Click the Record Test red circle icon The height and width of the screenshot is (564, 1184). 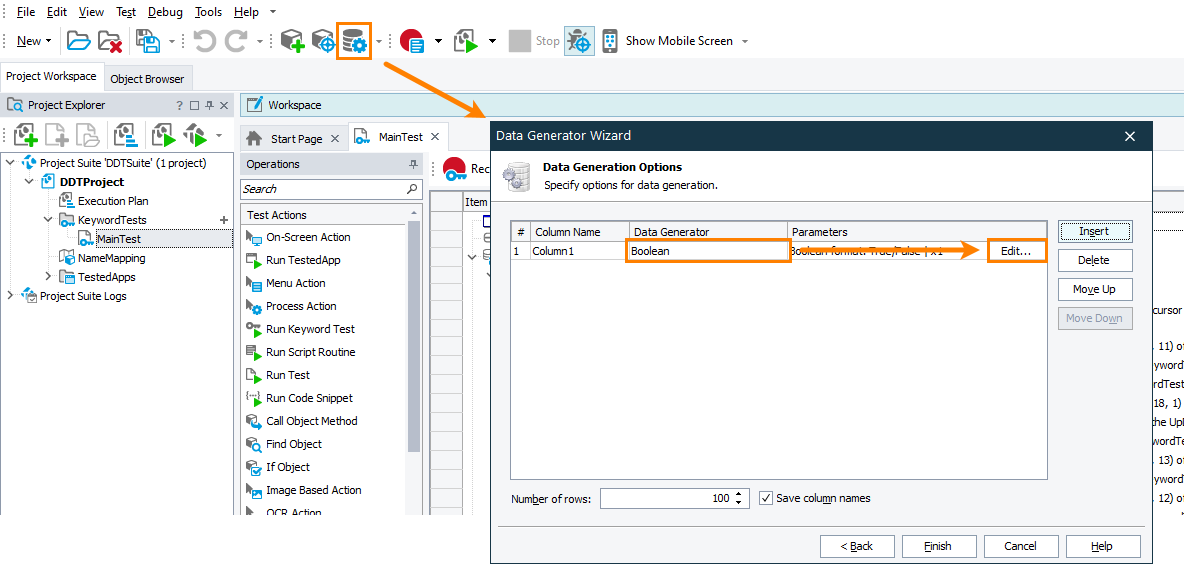411,41
